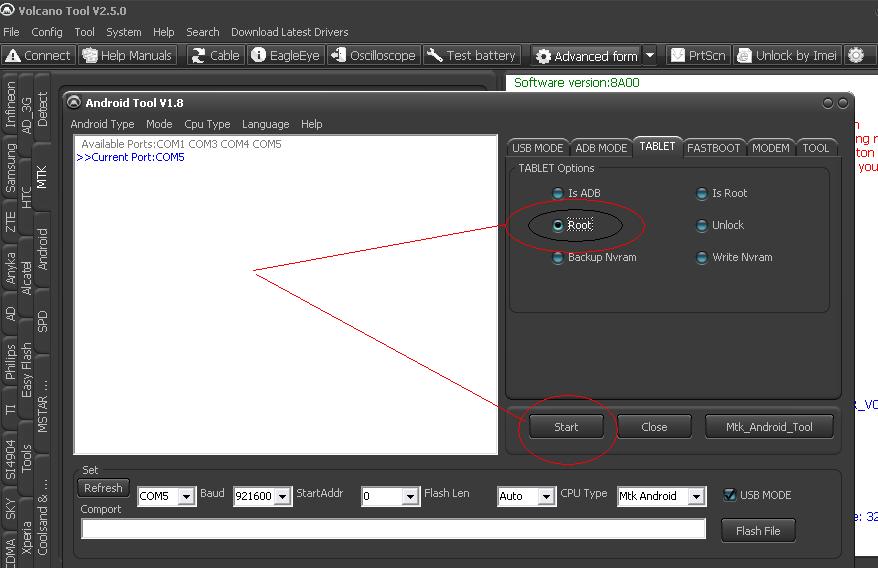Open the Advanced form button
Screen dimensions: 878x568
pos(586,56)
